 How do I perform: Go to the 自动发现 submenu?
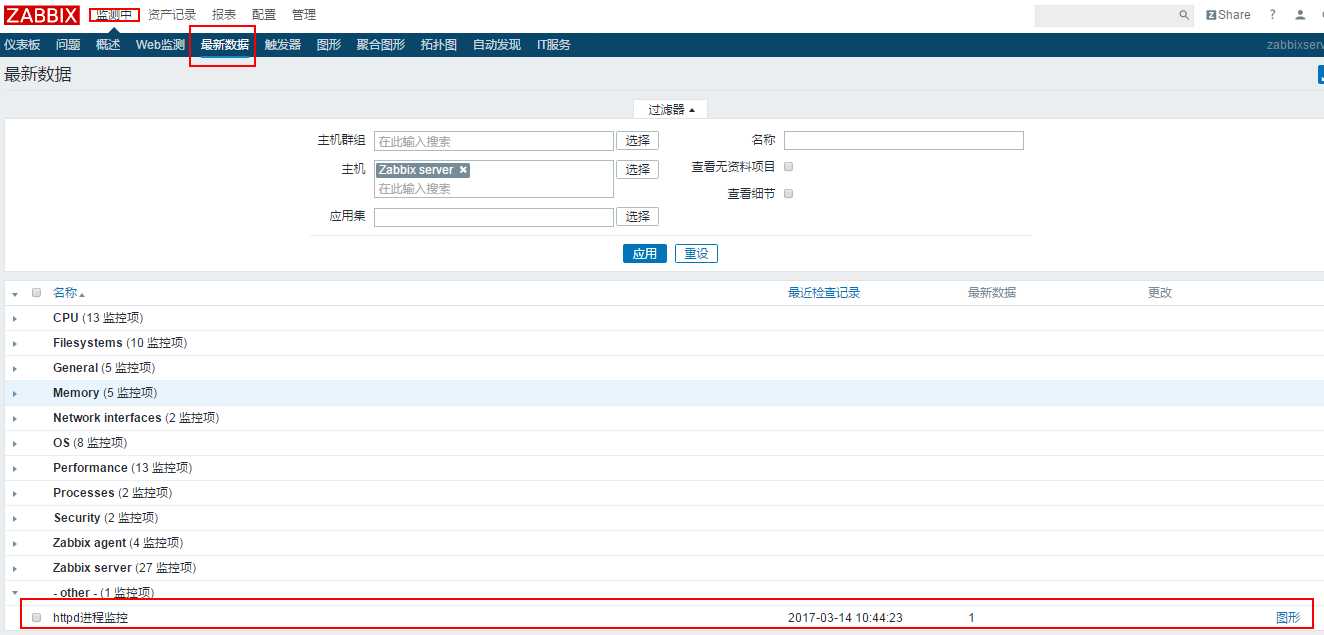coord(497,45)
